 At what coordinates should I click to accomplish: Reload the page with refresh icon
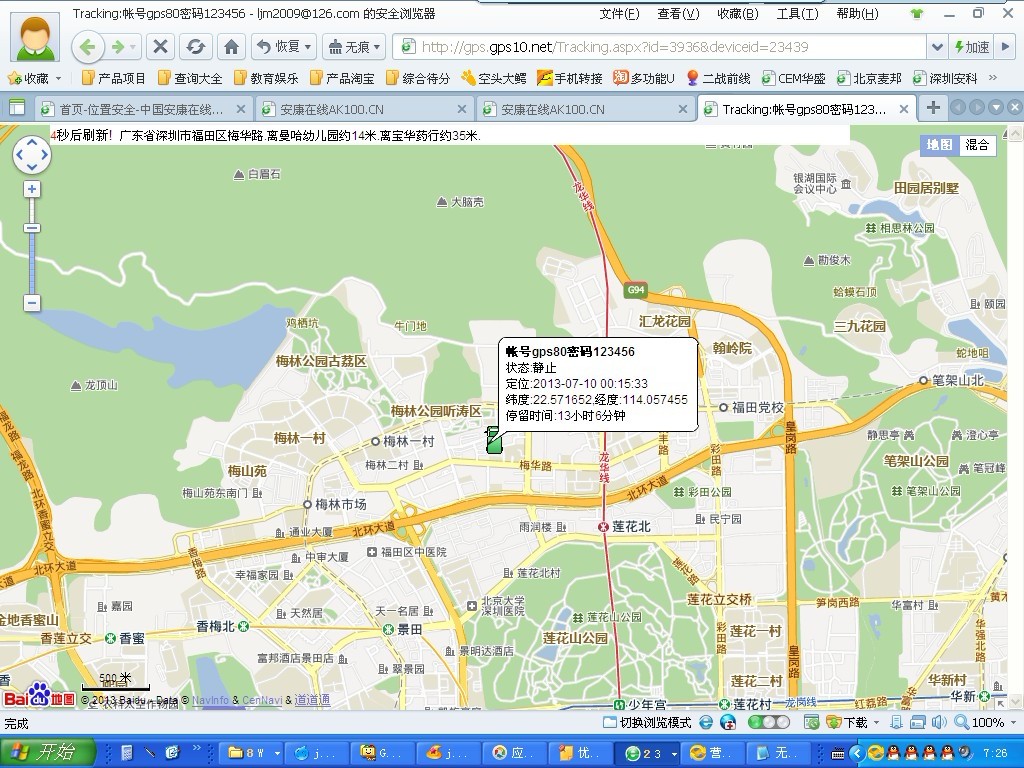click(195, 47)
